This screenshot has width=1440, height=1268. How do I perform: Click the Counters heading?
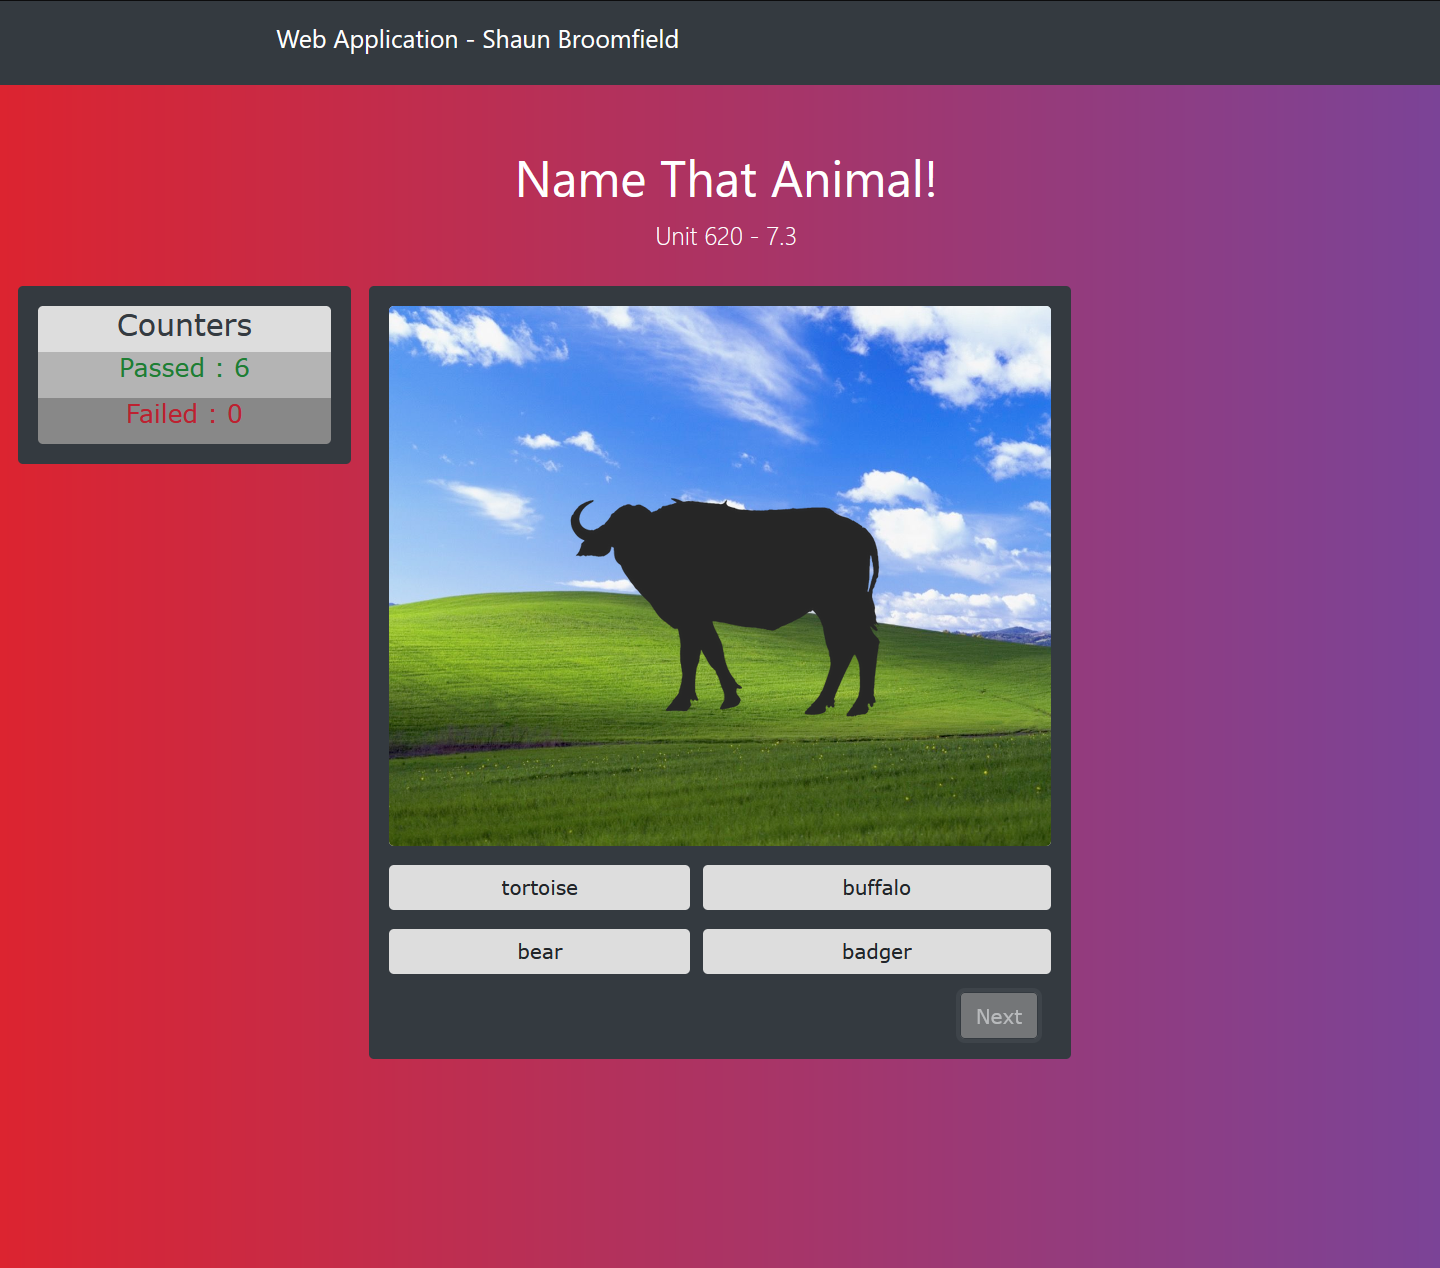coord(184,326)
